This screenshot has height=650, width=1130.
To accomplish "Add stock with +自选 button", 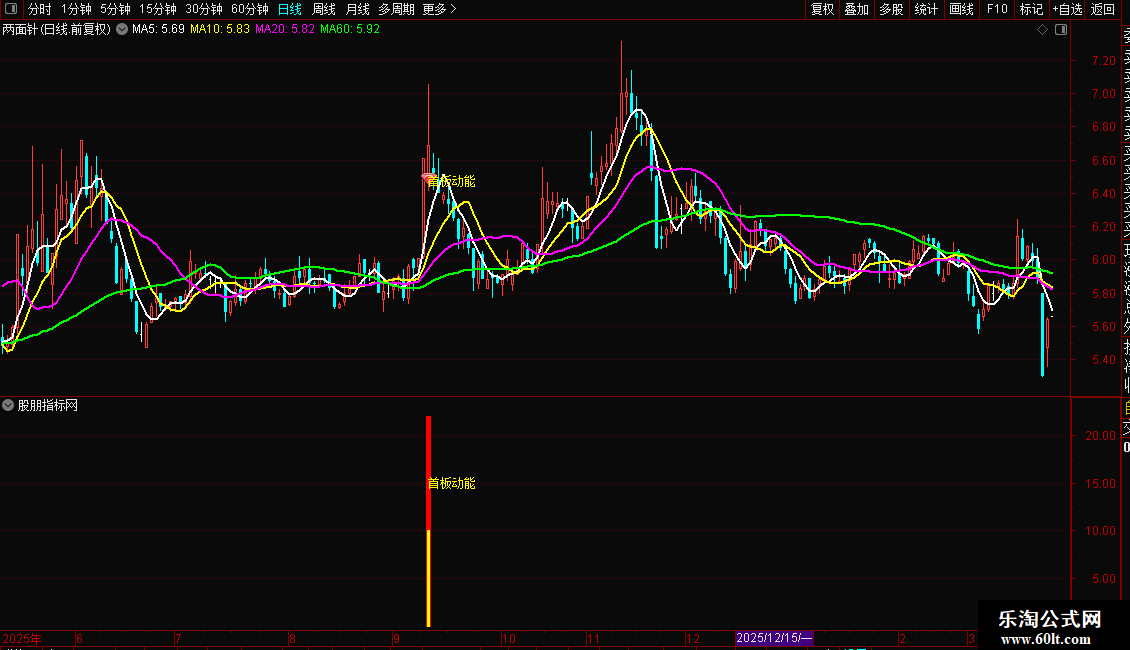I will tap(1067, 9).
